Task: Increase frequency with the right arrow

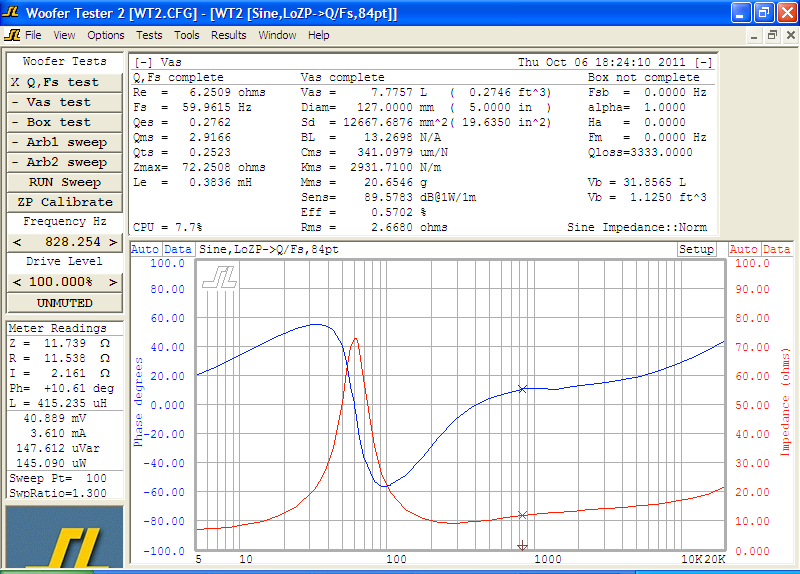Action: 113,242
